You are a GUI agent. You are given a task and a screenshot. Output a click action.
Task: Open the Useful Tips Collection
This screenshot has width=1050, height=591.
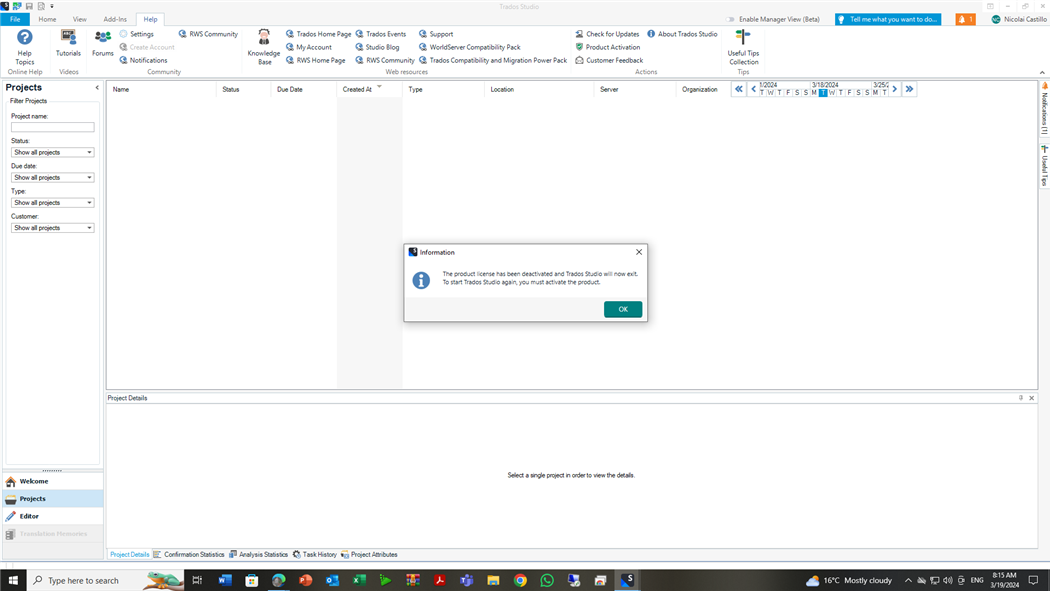point(743,46)
